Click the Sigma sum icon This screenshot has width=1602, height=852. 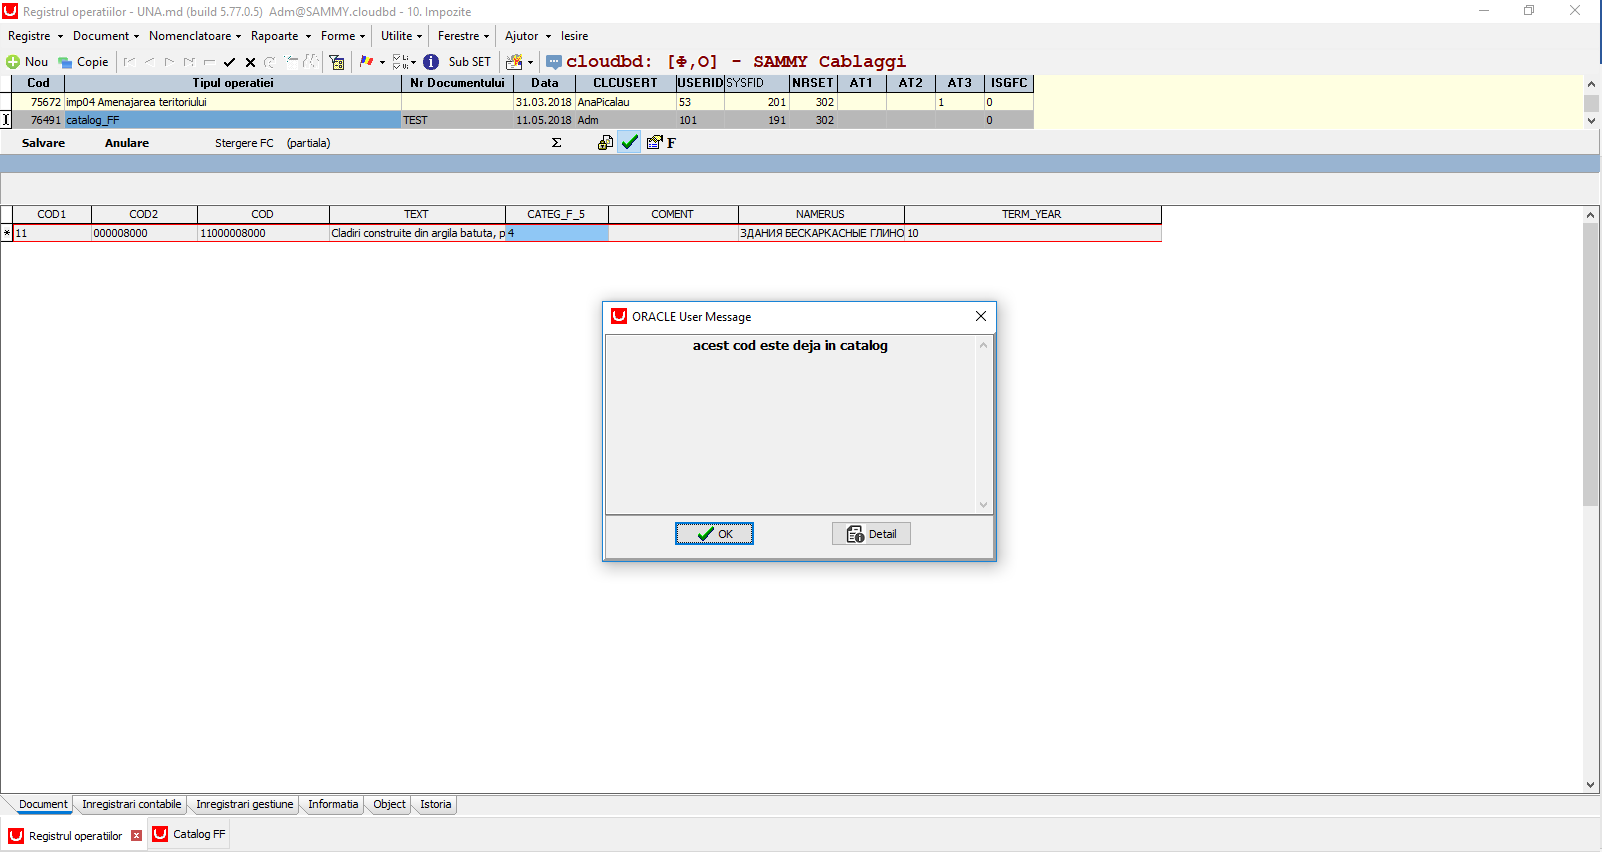point(556,143)
